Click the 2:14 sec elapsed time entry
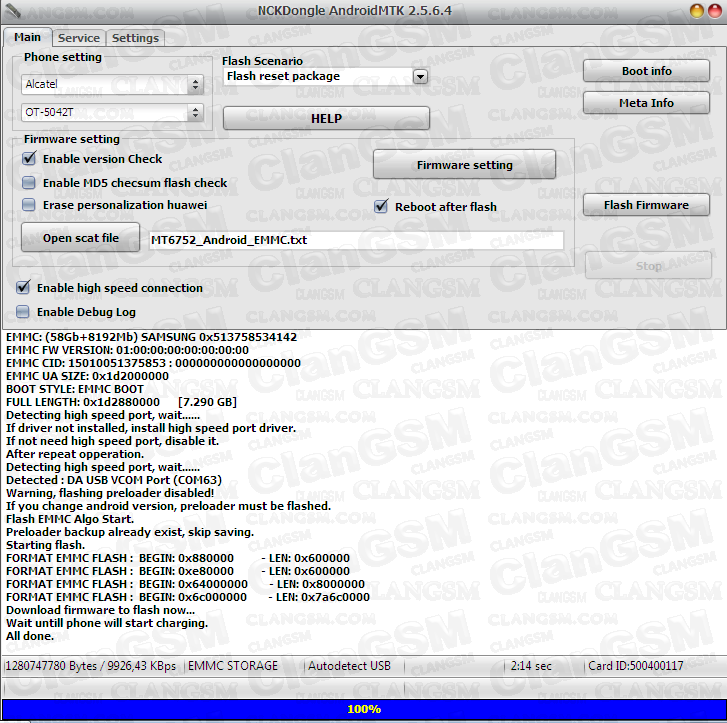Image resolution: width=727 pixels, height=723 pixels. 531,666
